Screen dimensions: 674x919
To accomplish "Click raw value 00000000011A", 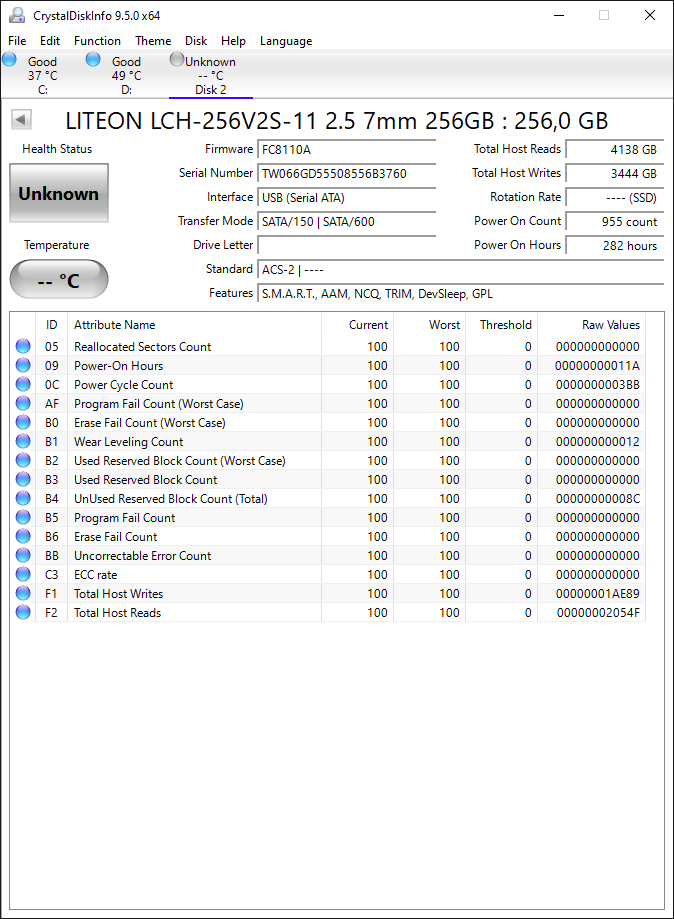I will coord(597,366).
